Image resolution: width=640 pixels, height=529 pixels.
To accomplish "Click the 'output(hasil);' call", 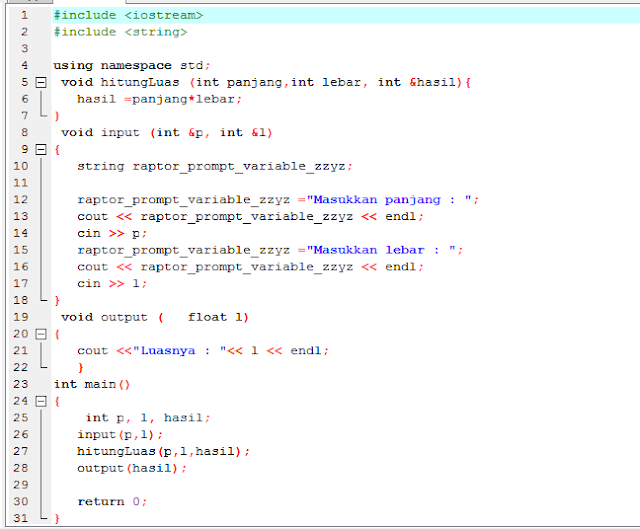I will (132, 468).
